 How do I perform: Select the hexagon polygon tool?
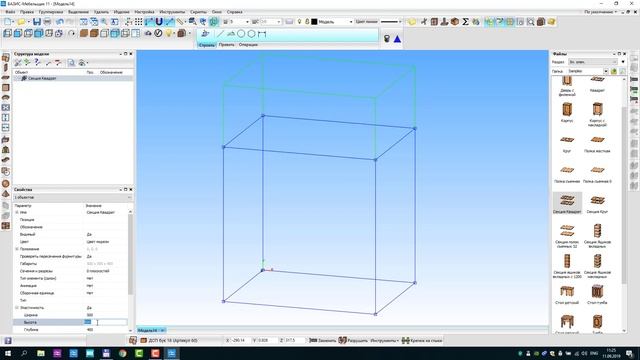click(251, 34)
